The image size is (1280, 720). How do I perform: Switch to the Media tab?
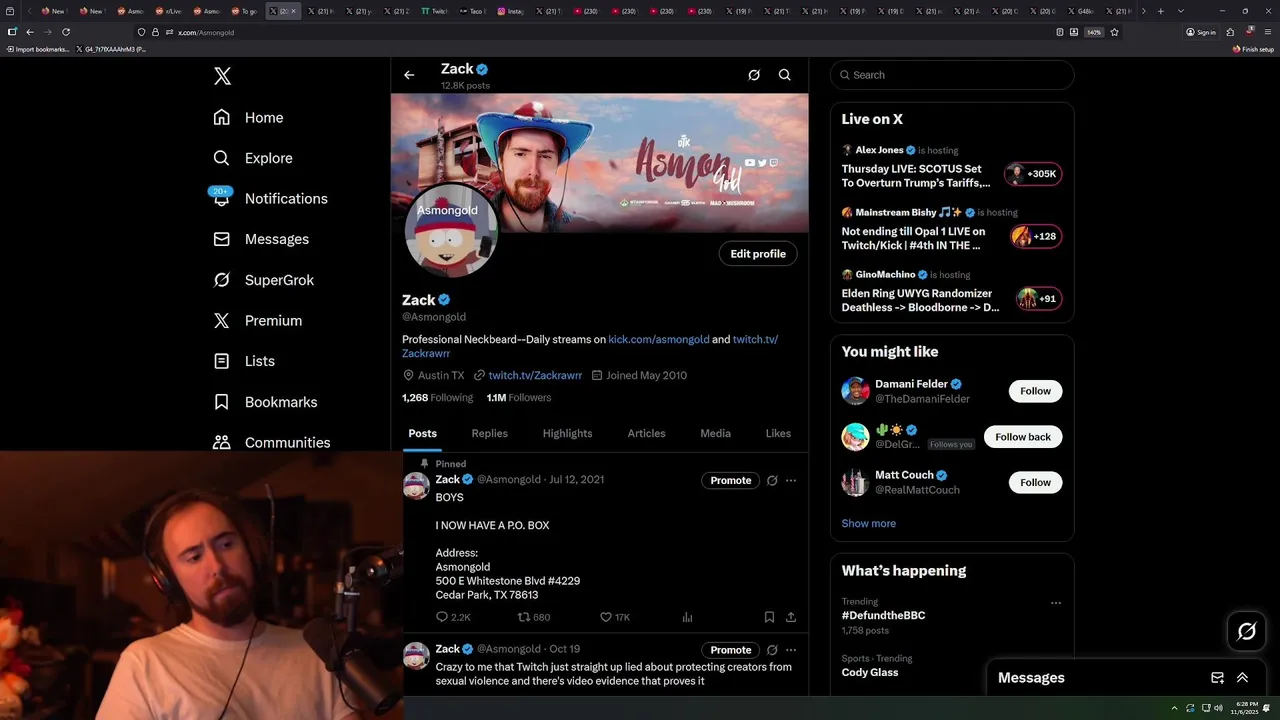[x=715, y=433]
